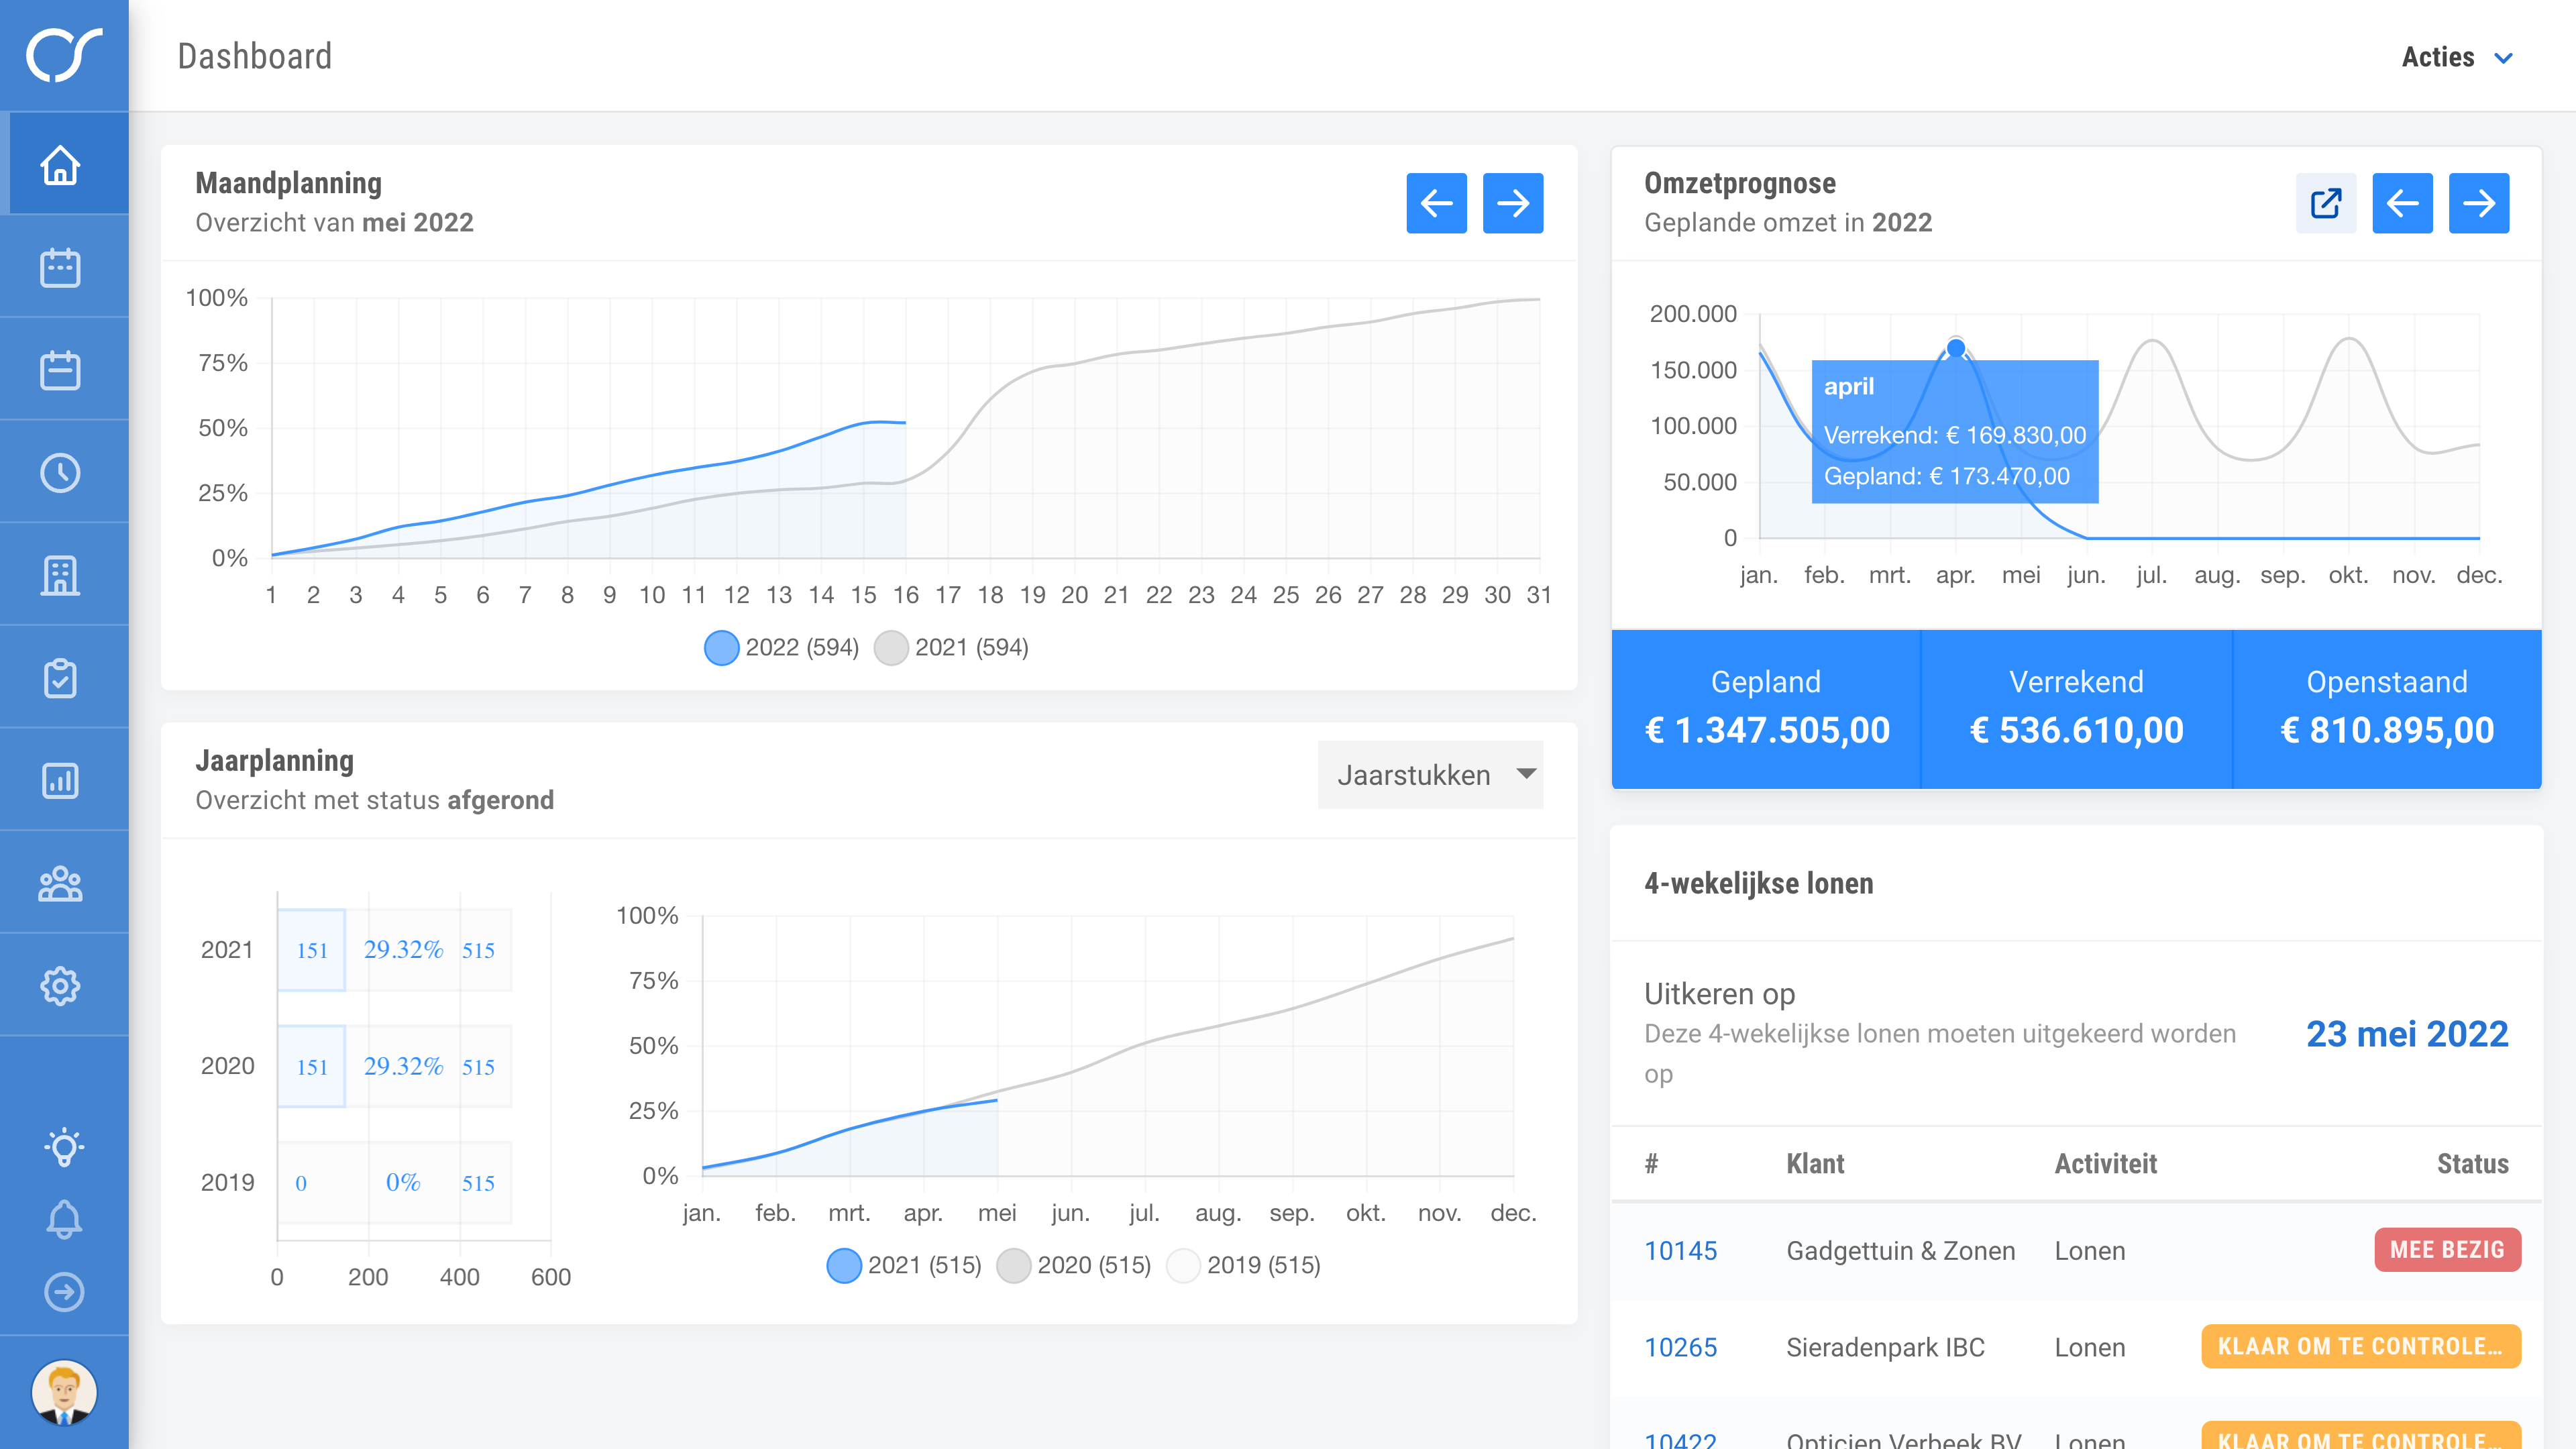2576x1449 pixels.
Task: Click the clock icon in sidebar
Action: click(x=61, y=473)
